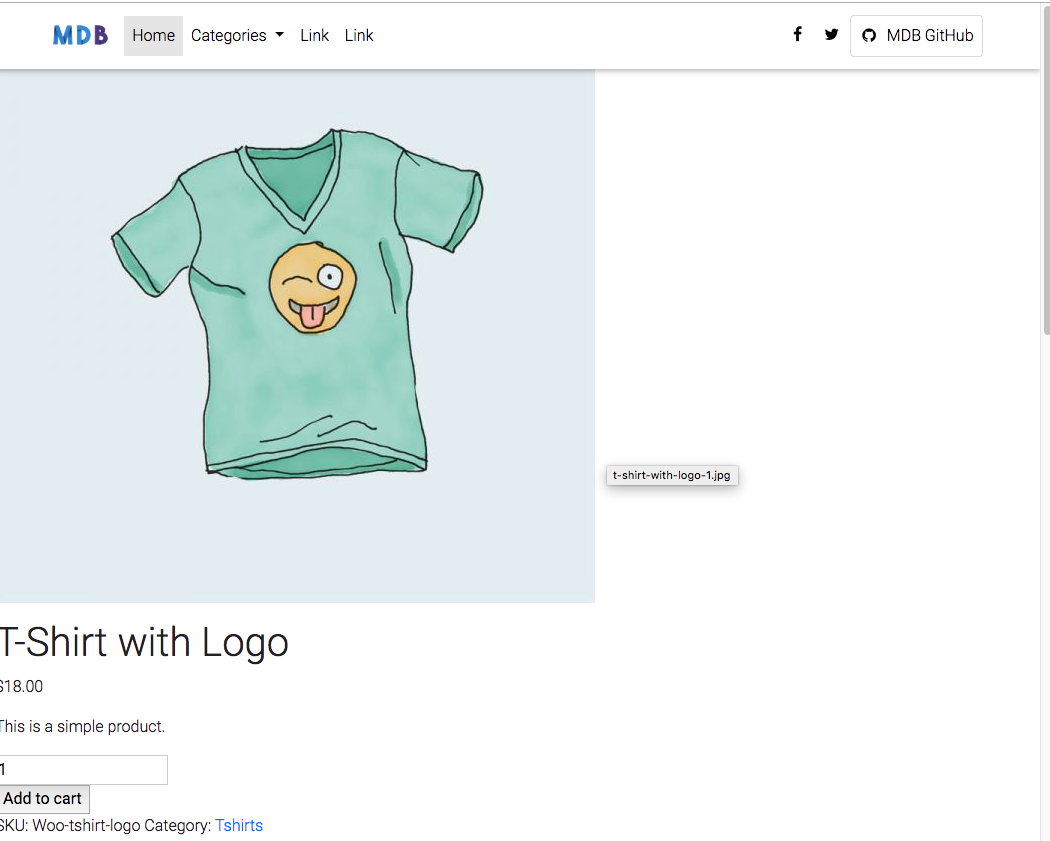This screenshot has width=1050, height=841.
Task: Click the simple product description text
Action: pos(82,727)
